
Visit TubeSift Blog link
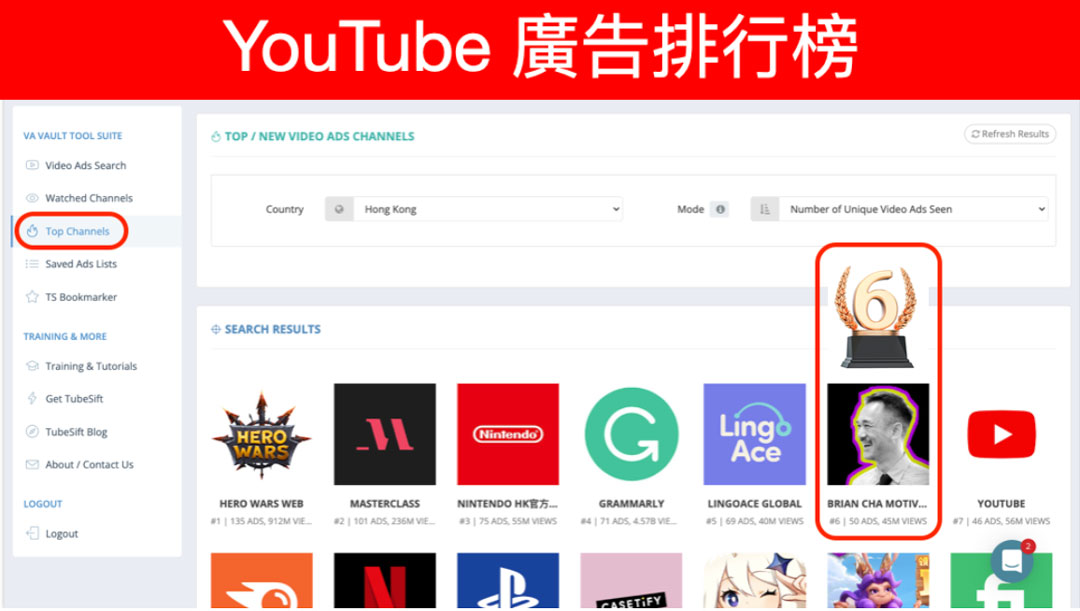pos(76,432)
